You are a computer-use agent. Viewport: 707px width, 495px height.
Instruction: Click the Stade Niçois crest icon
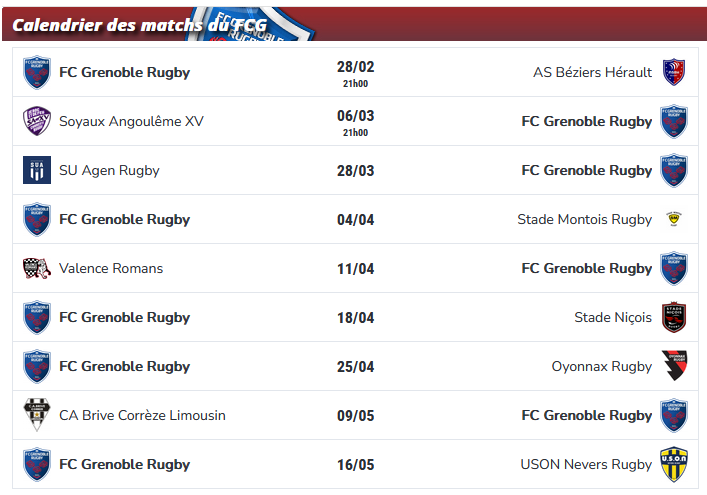pos(674,317)
